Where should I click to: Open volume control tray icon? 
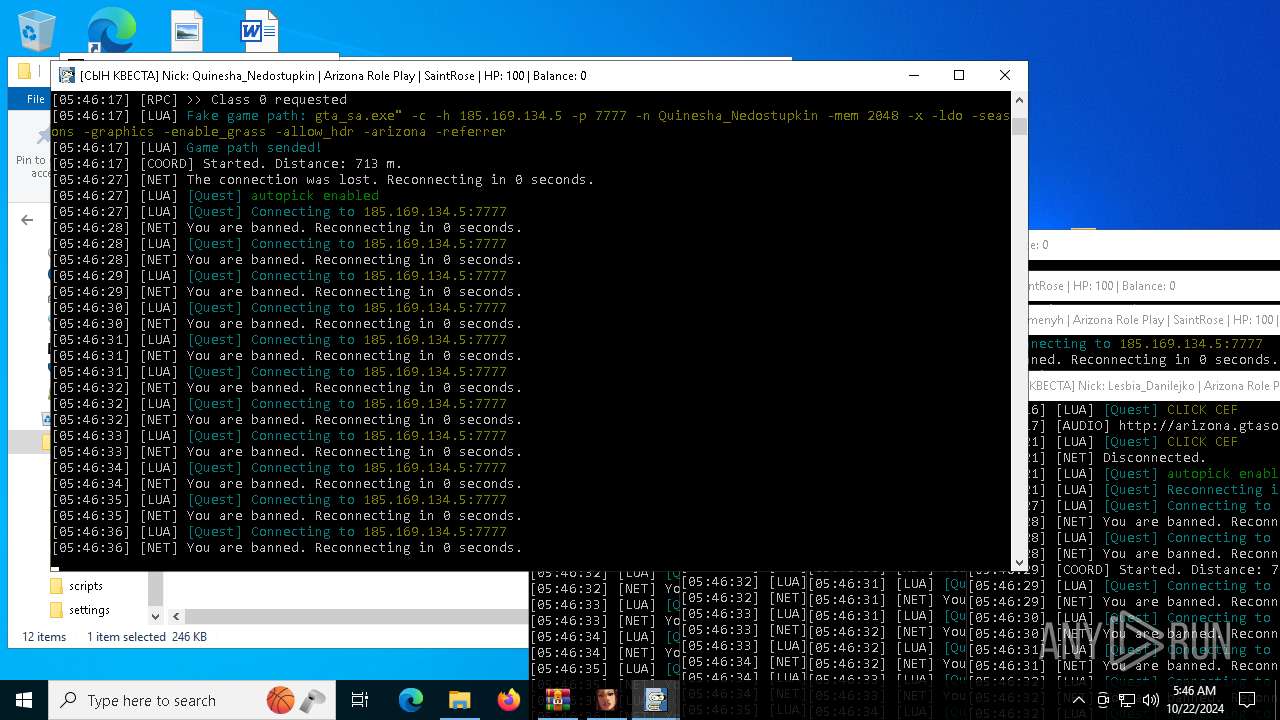(1151, 700)
